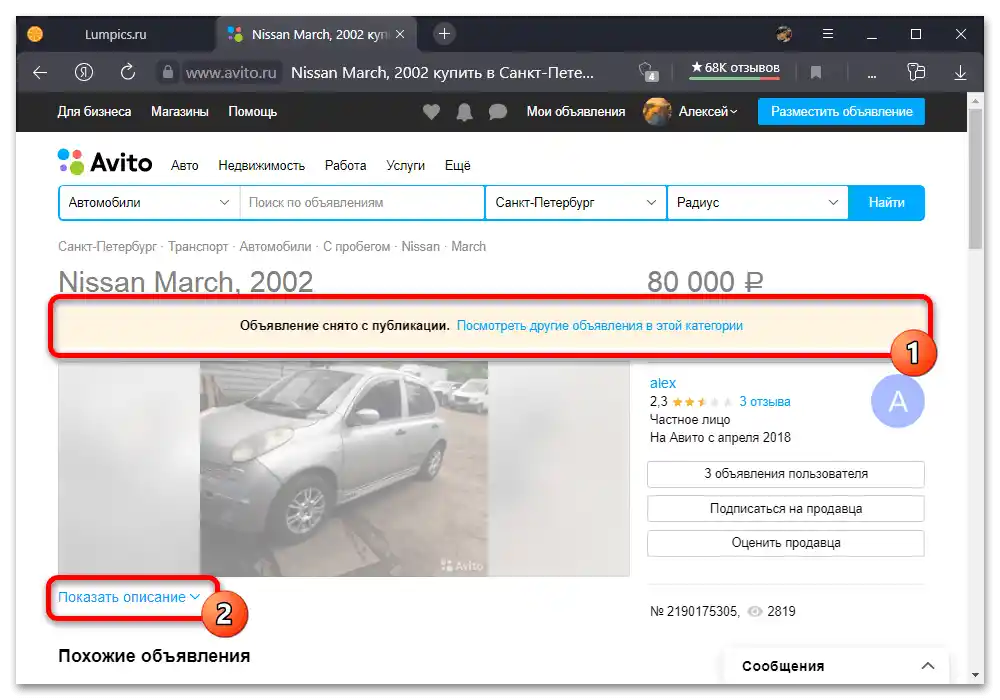Click the Avito logo
This screenshot has height=700, width=1000.
pyautogui.click(x=105, y=163)
